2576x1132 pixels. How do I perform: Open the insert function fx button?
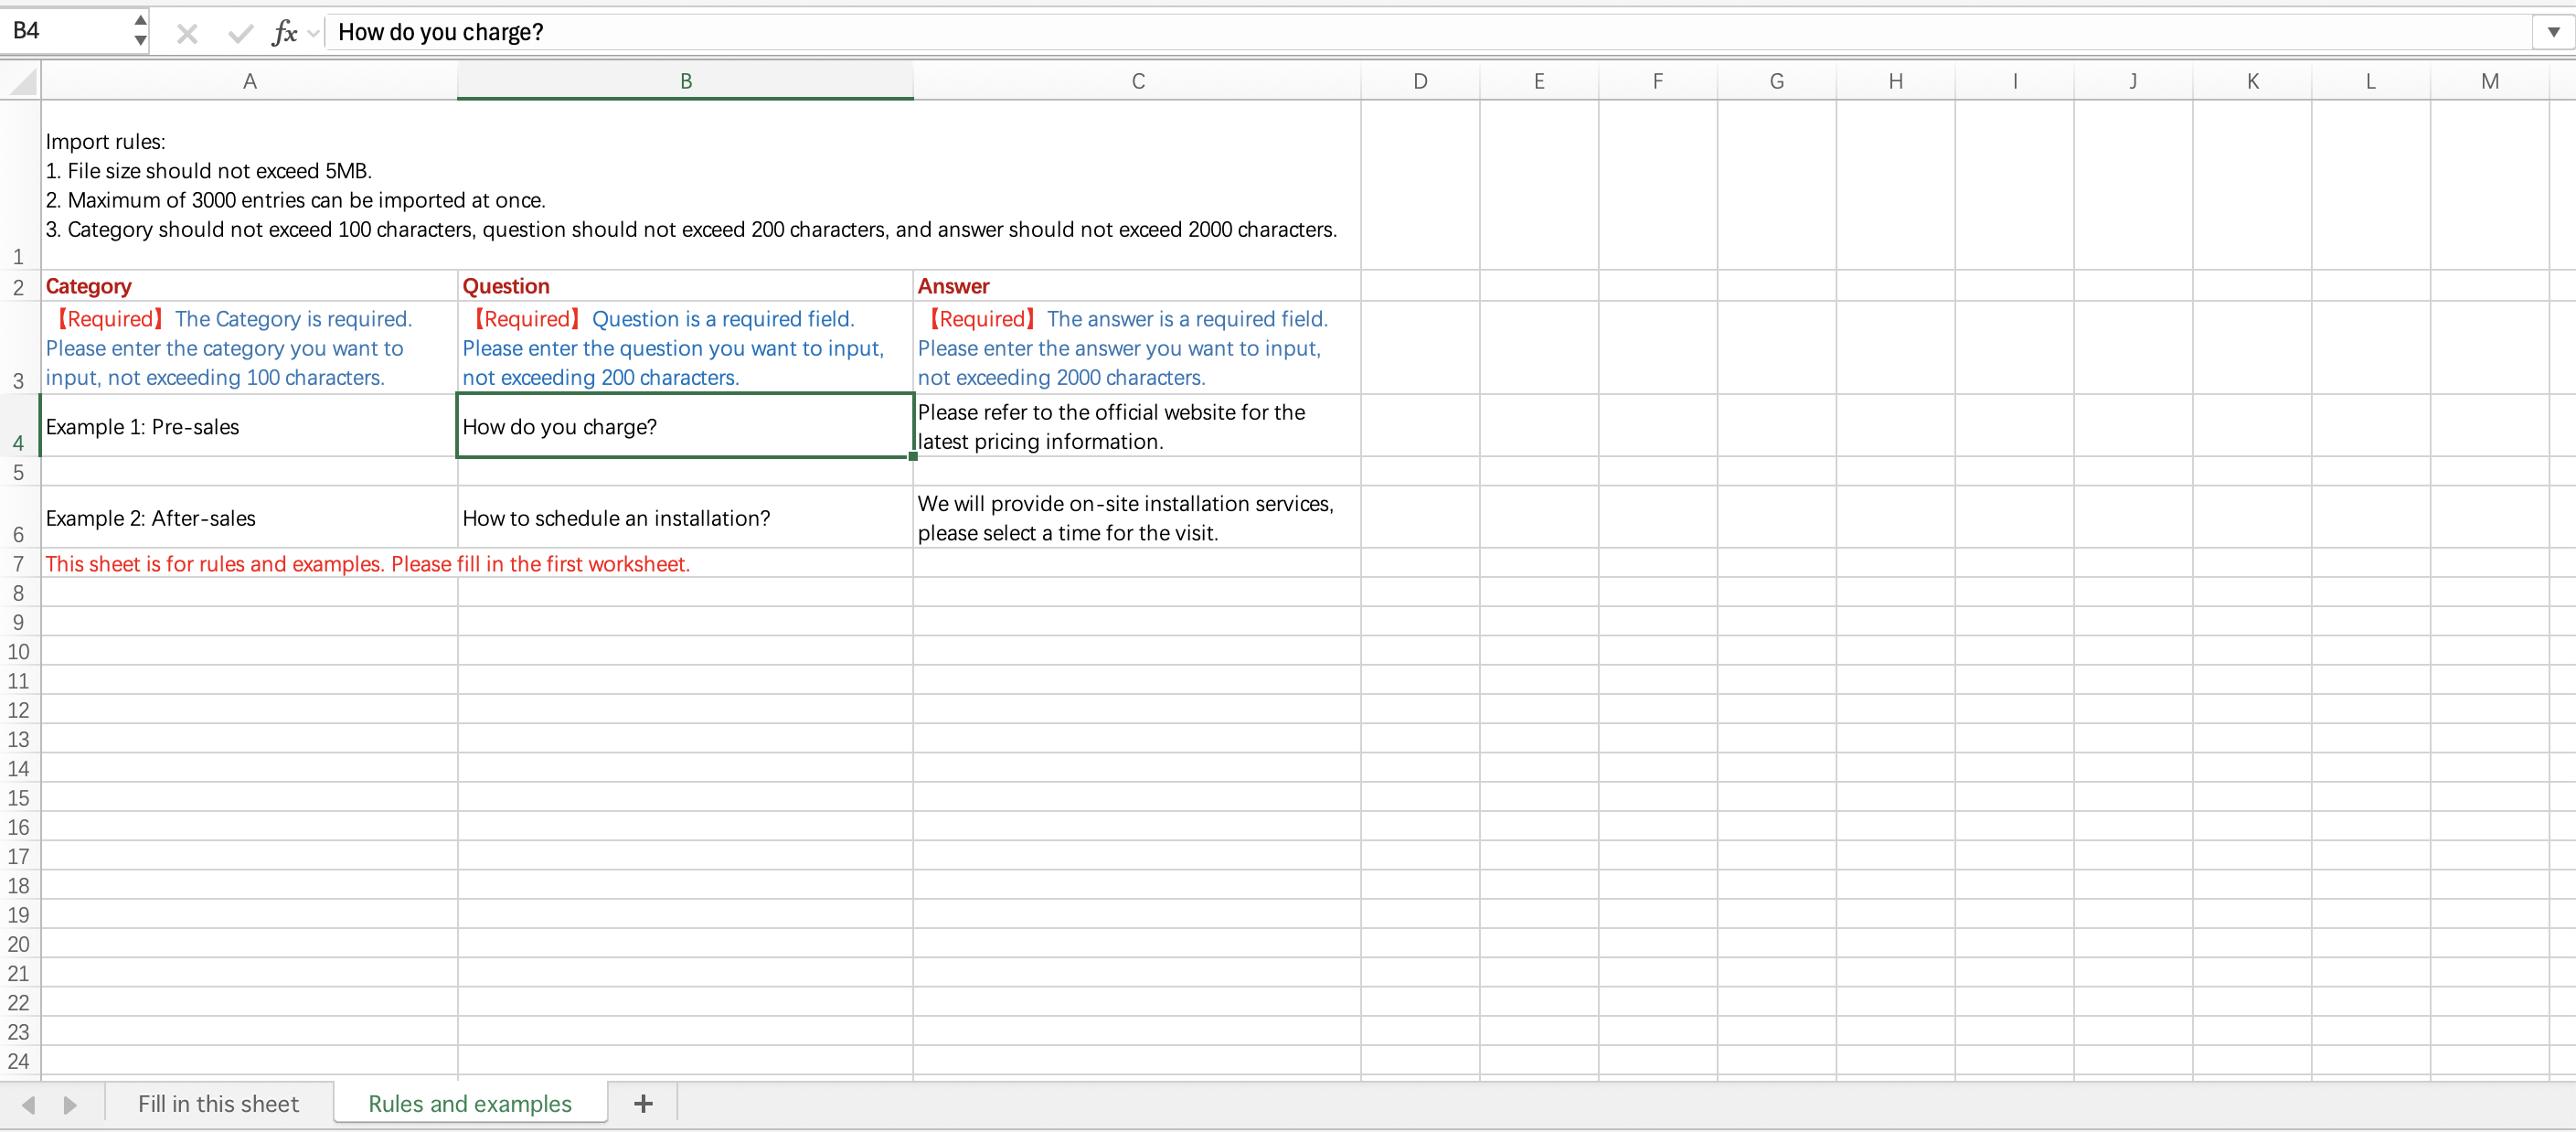[x=284, y=33]
